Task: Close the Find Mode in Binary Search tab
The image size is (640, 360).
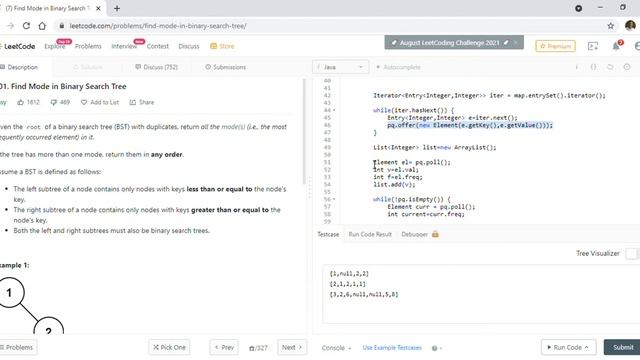Action: coord(98,8)
